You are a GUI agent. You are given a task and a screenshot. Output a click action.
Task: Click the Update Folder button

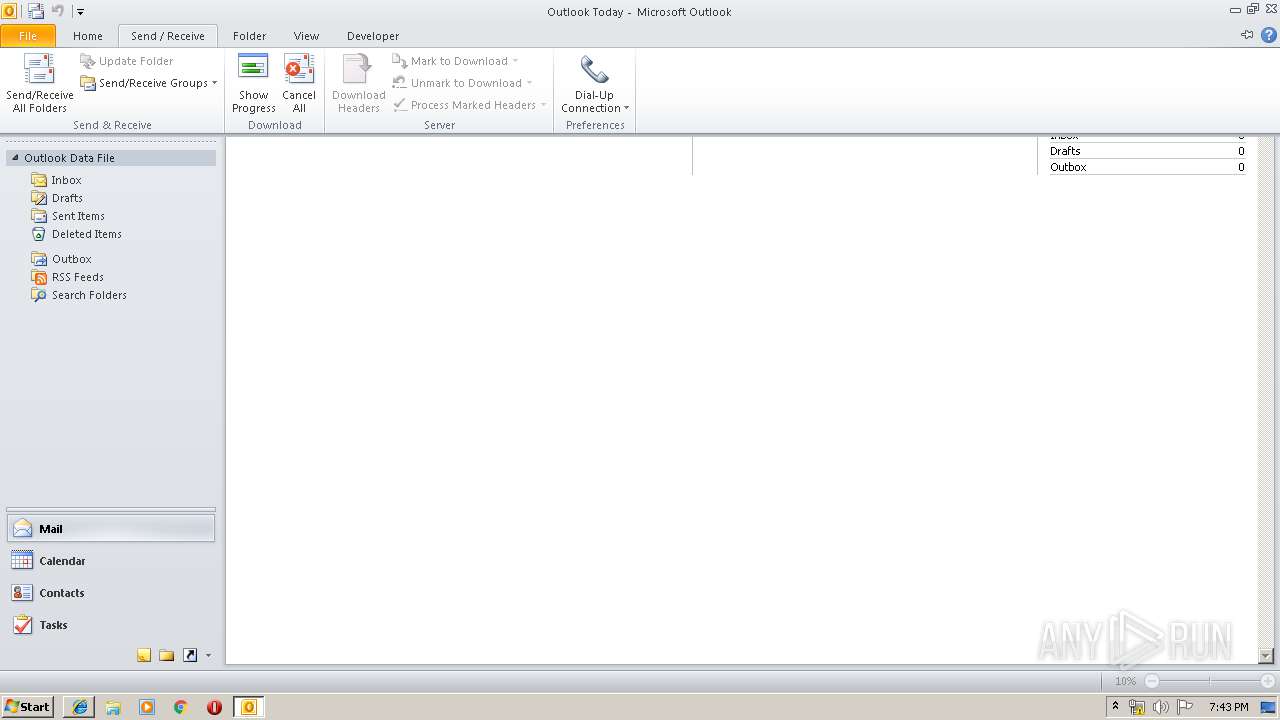pyautogui.click(x=127, y=61)
